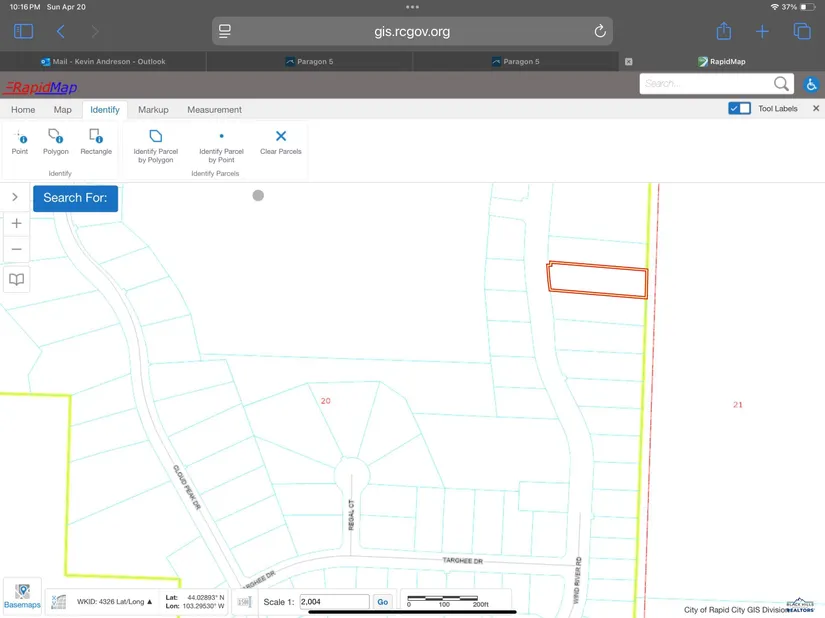
Task: Open the Home ribbon tab
Action: click(23, 110)
